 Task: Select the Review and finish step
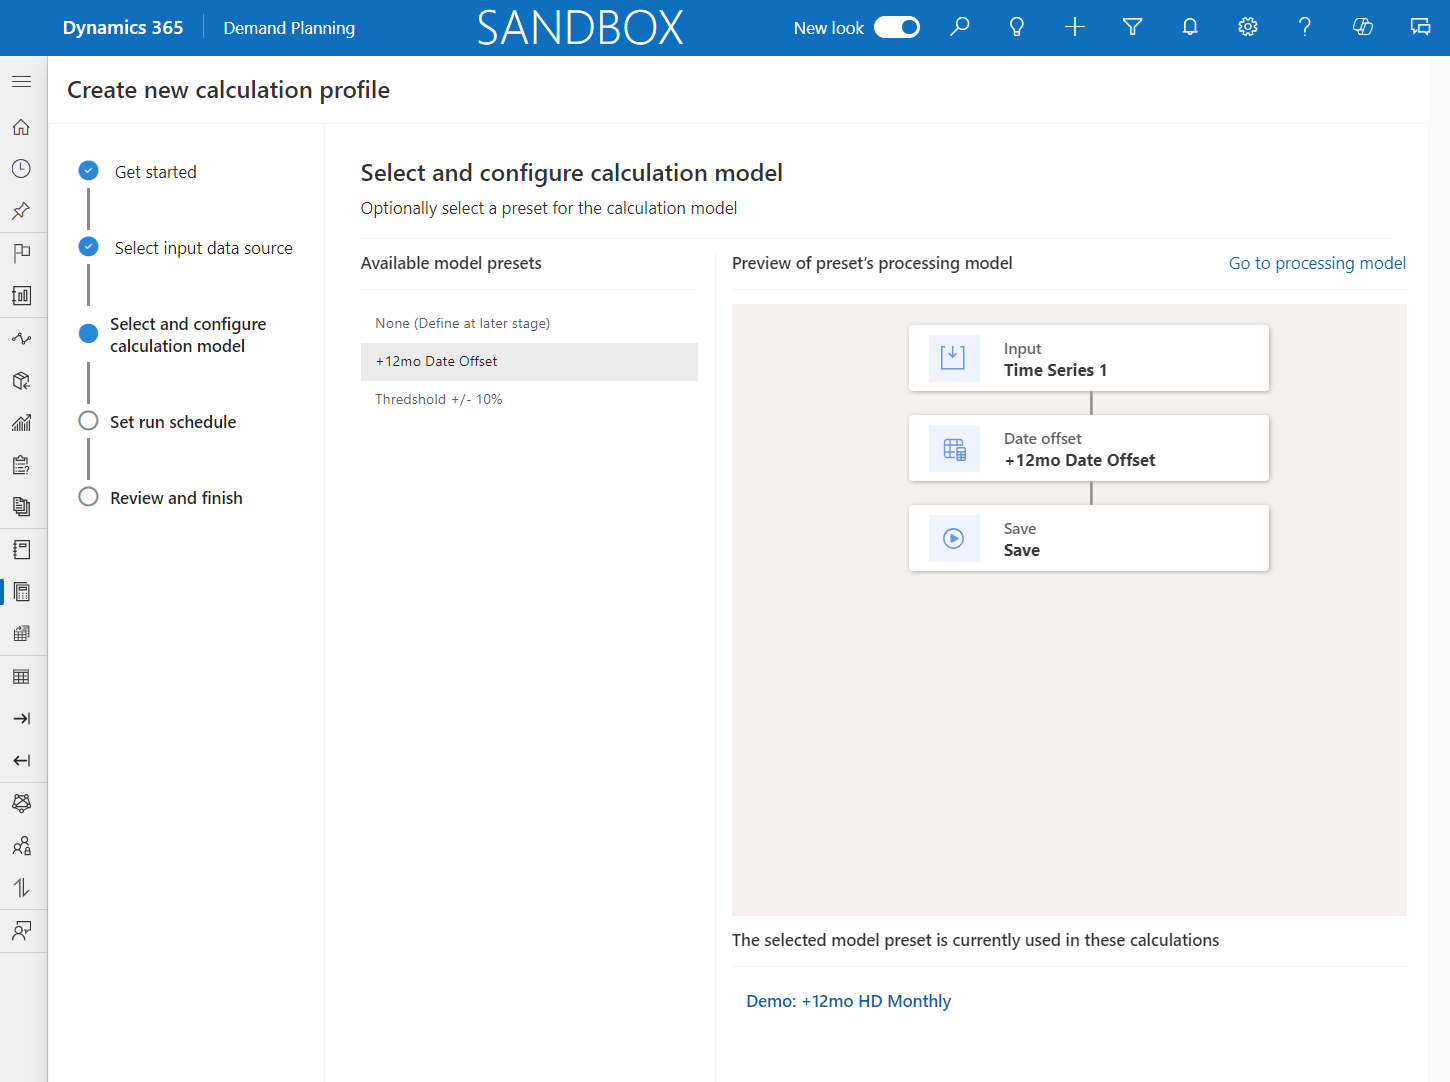coord(176,498)
